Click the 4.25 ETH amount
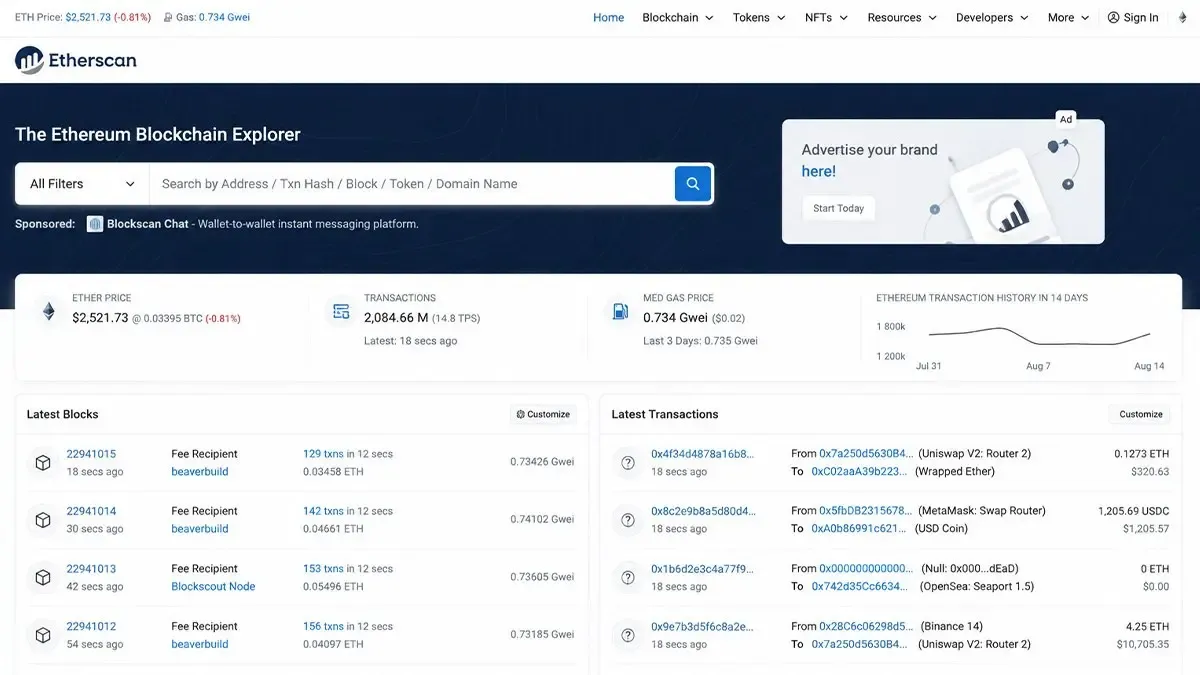1200x675 pixels. click(1146, 627)
